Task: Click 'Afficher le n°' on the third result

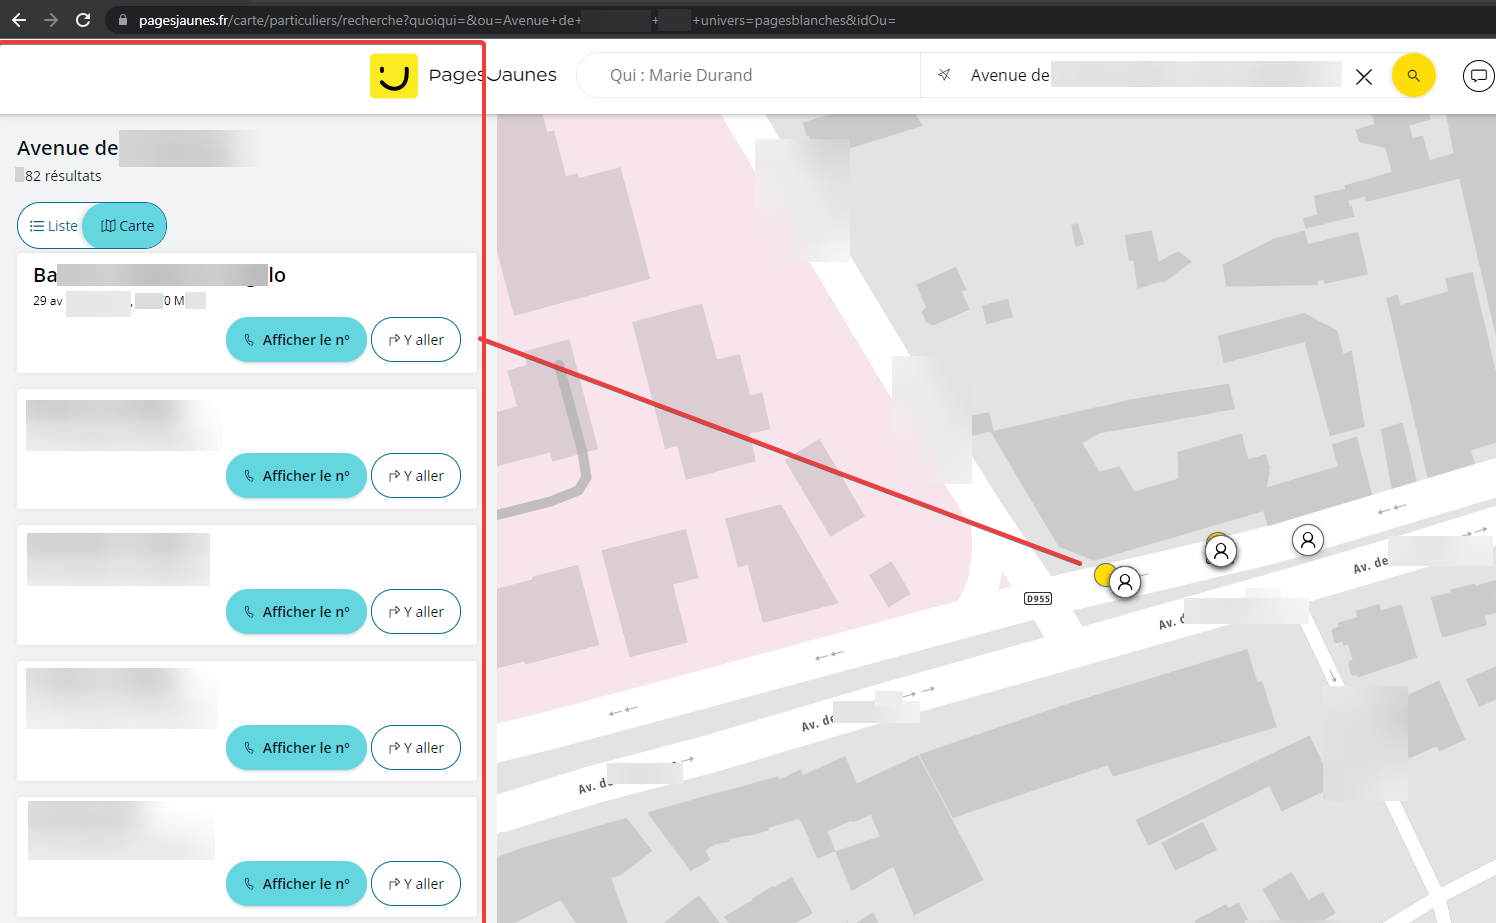Action: click(x=296, y=612)
